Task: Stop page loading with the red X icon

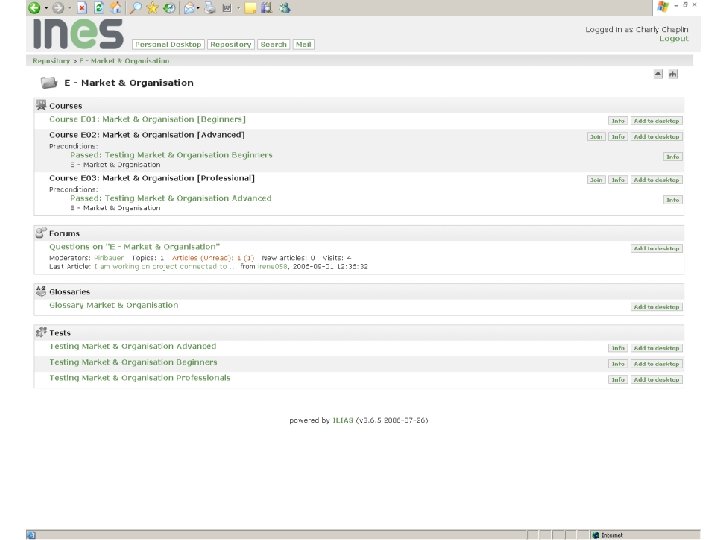Action: [x=82, y=7]
